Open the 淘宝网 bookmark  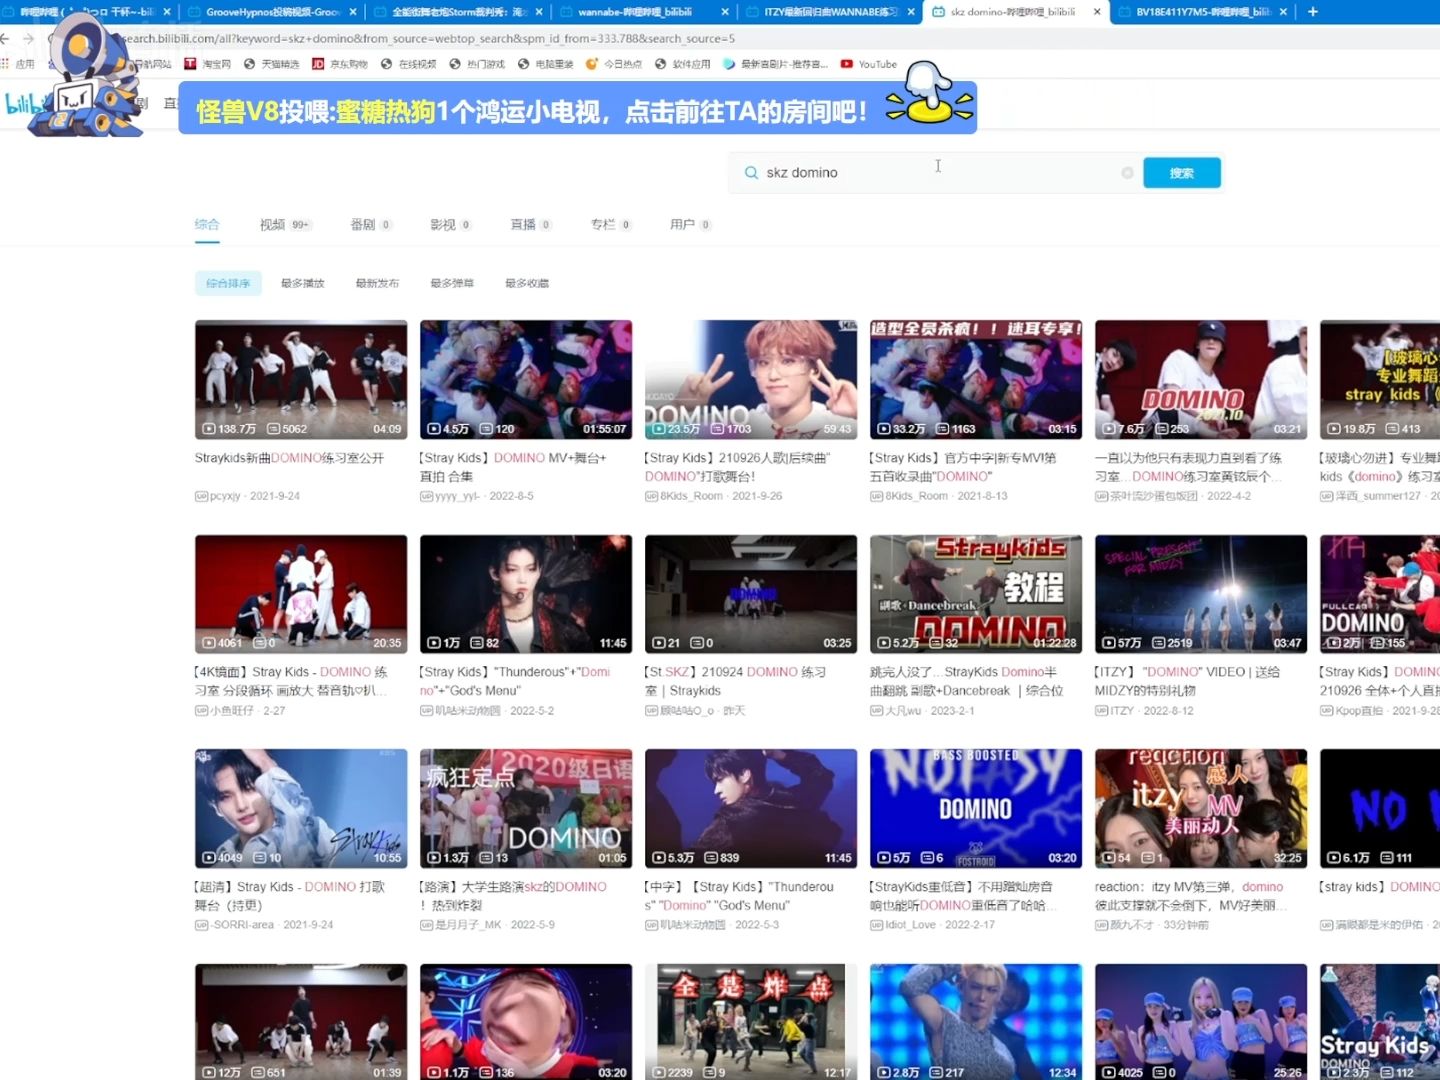(x=208, y=64)
